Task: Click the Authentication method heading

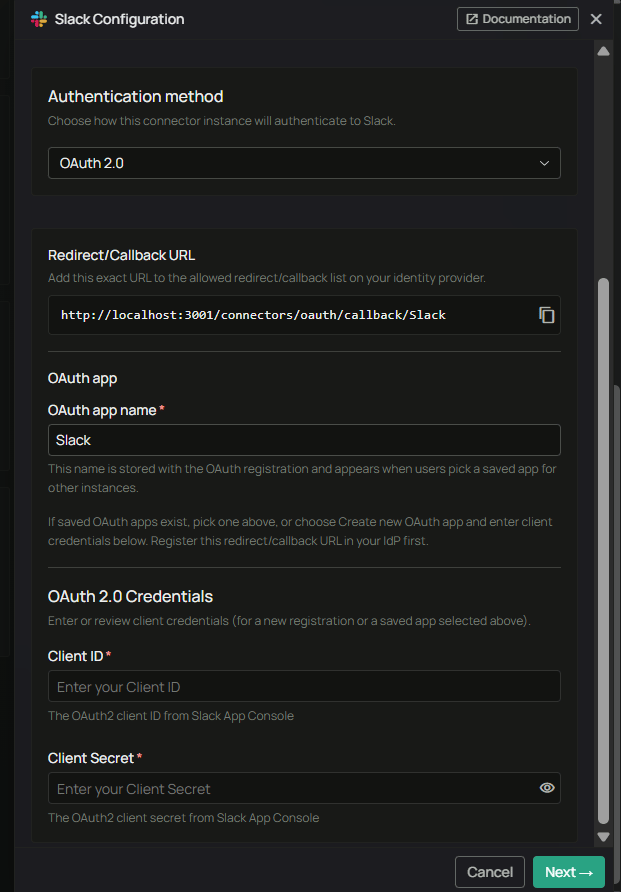Action: [135, 97]
